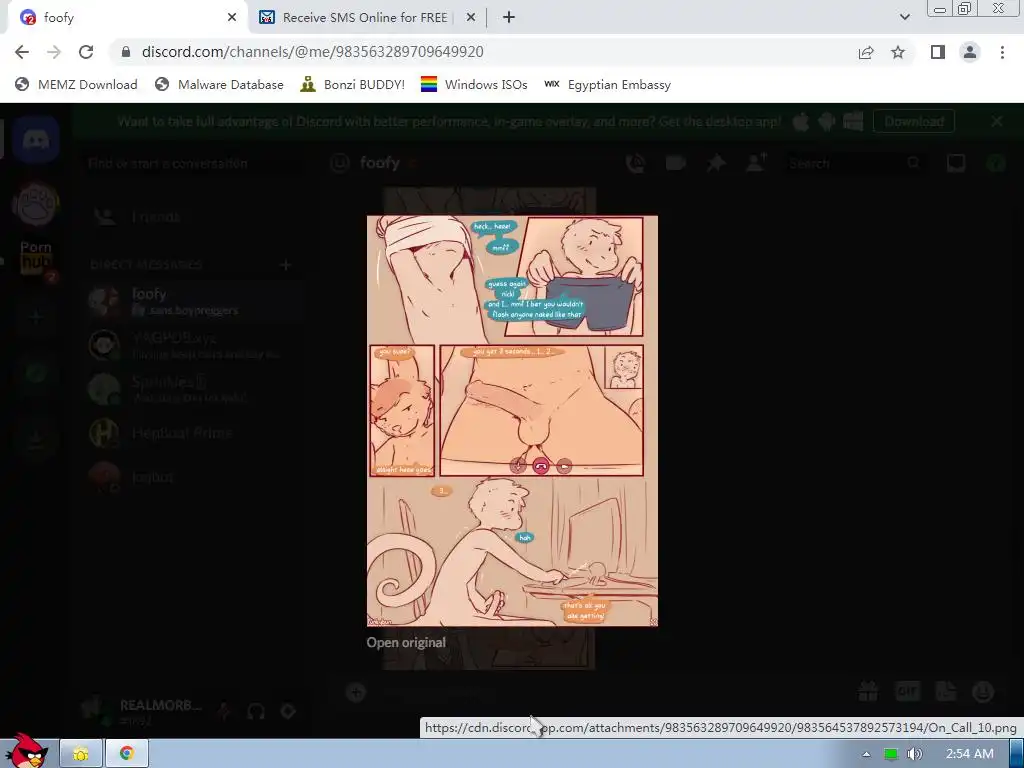Reload the Discord page
This screenshot has width=1024, height=768.
[x=86, y=52]
